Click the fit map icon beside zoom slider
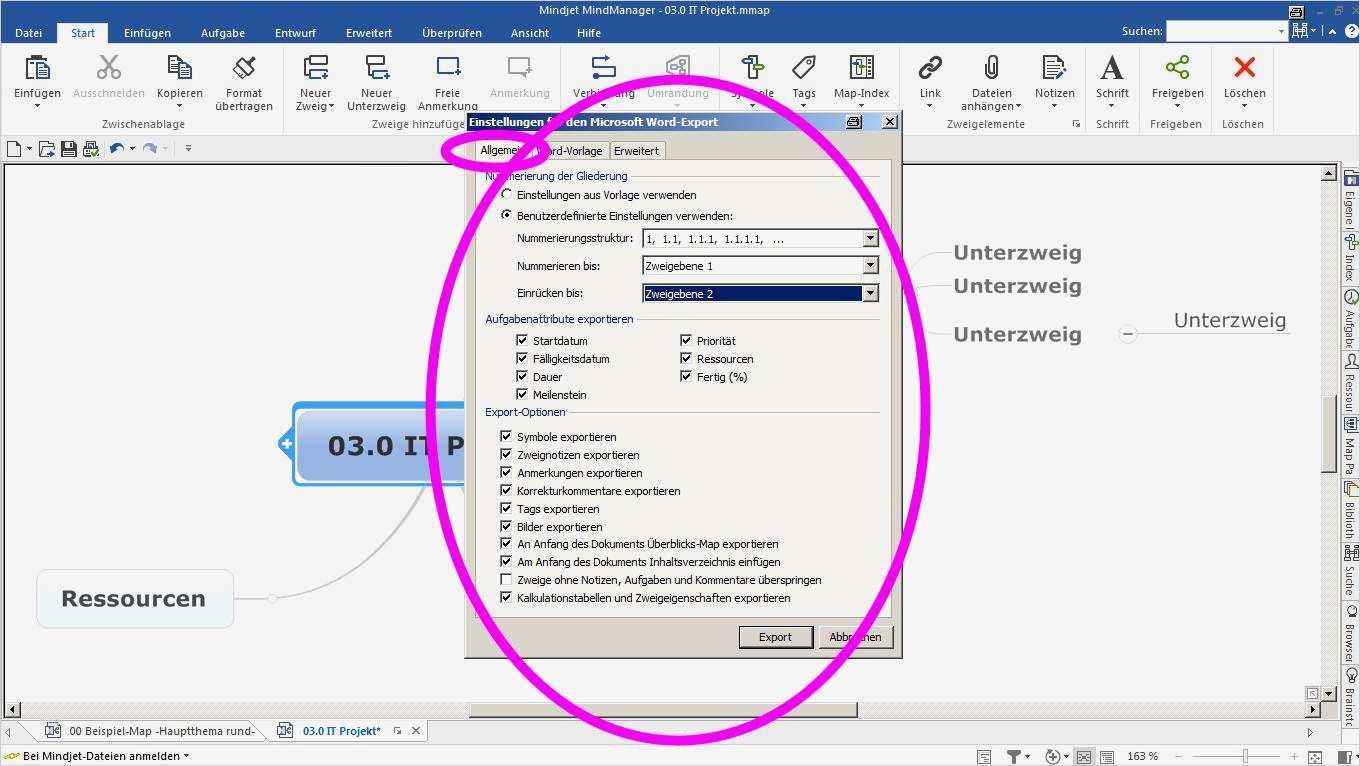This screenshot has width=1360, height=766. (1315, 757)
